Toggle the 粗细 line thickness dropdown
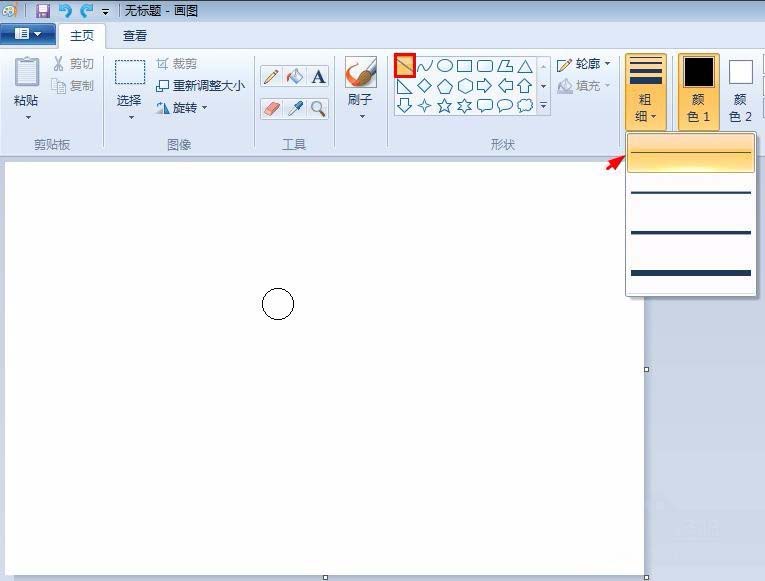This screenshot has width=765, height=581. (645, 91)
